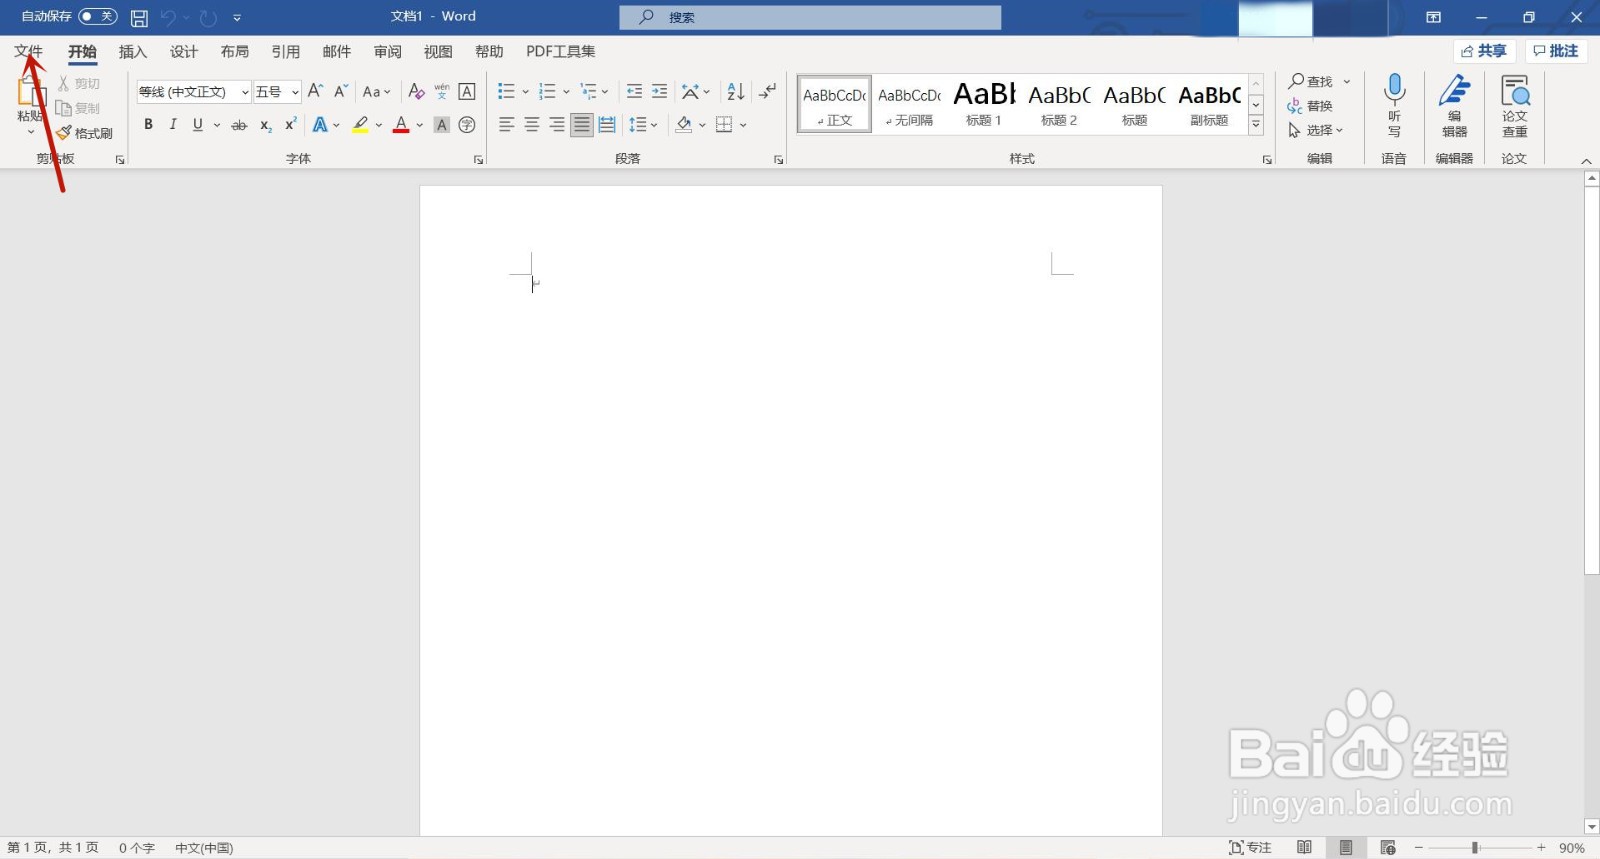This screenshot has width=1600, height=859.
Task: Open the font name dropdown
Action: coord(245,92)
